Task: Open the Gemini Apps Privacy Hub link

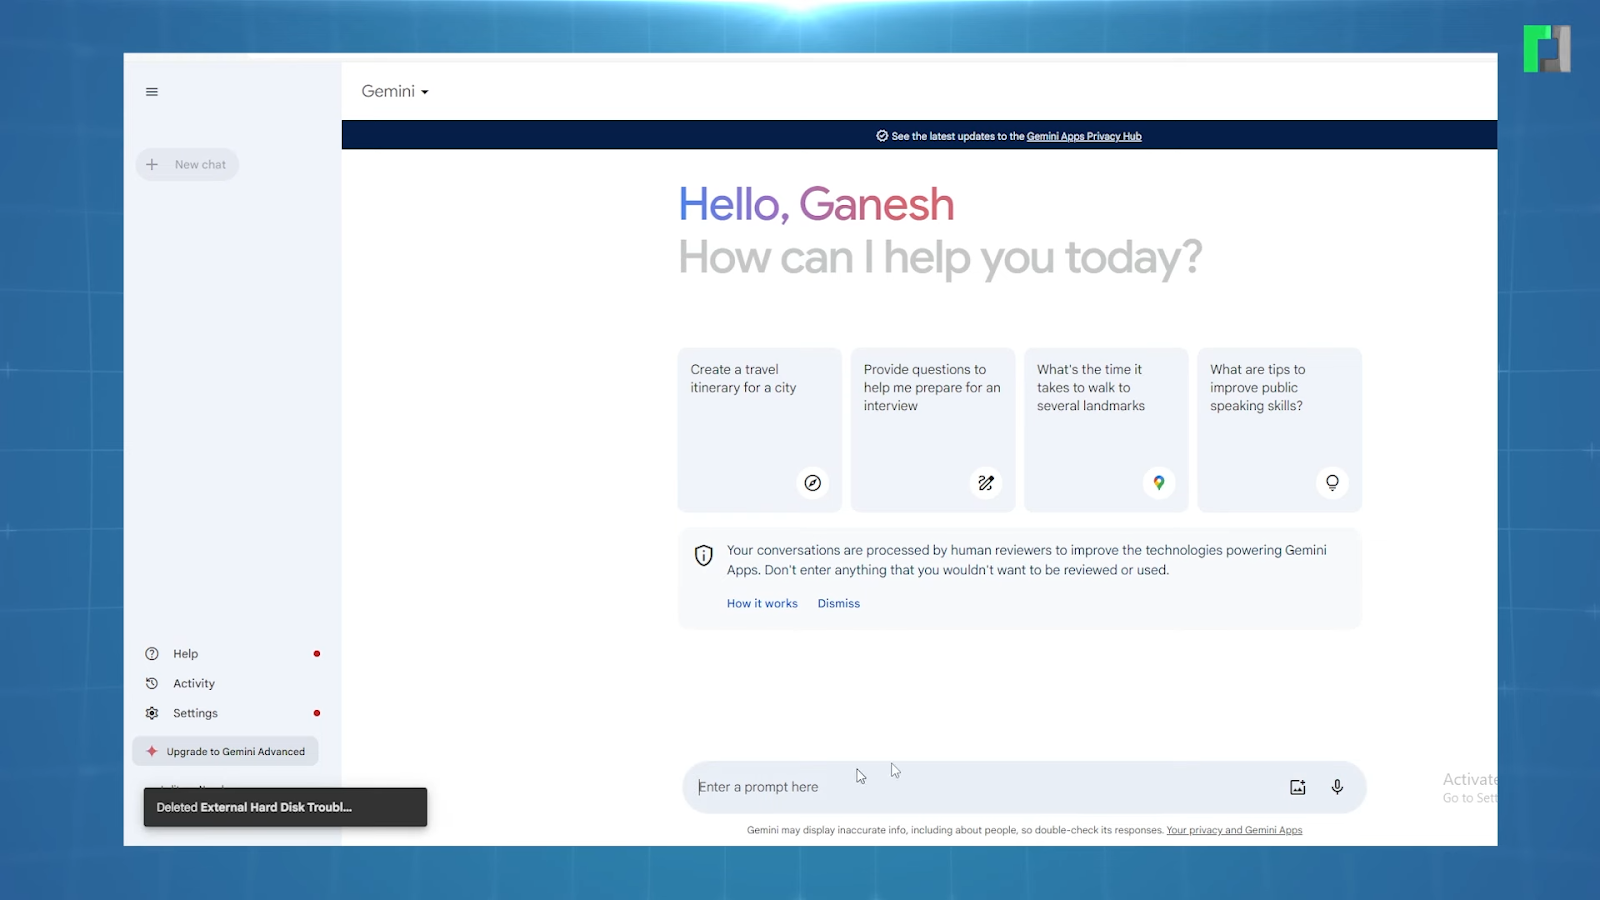Action: (1084, 136)
